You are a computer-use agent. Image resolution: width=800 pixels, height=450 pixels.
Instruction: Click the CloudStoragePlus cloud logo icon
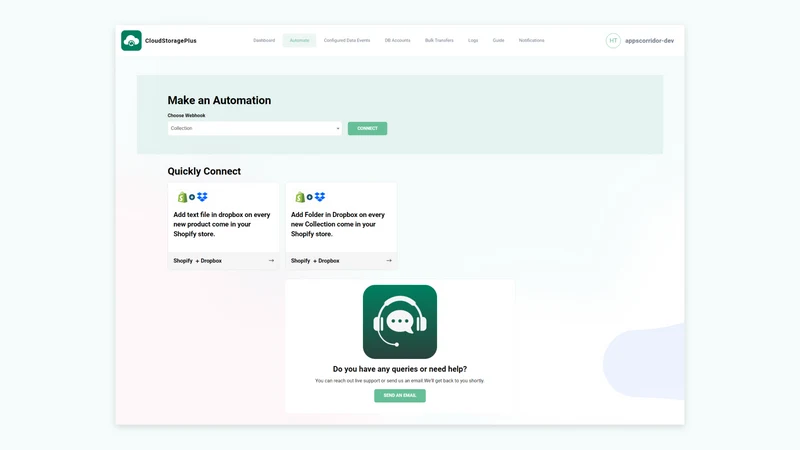pos(131,40)
